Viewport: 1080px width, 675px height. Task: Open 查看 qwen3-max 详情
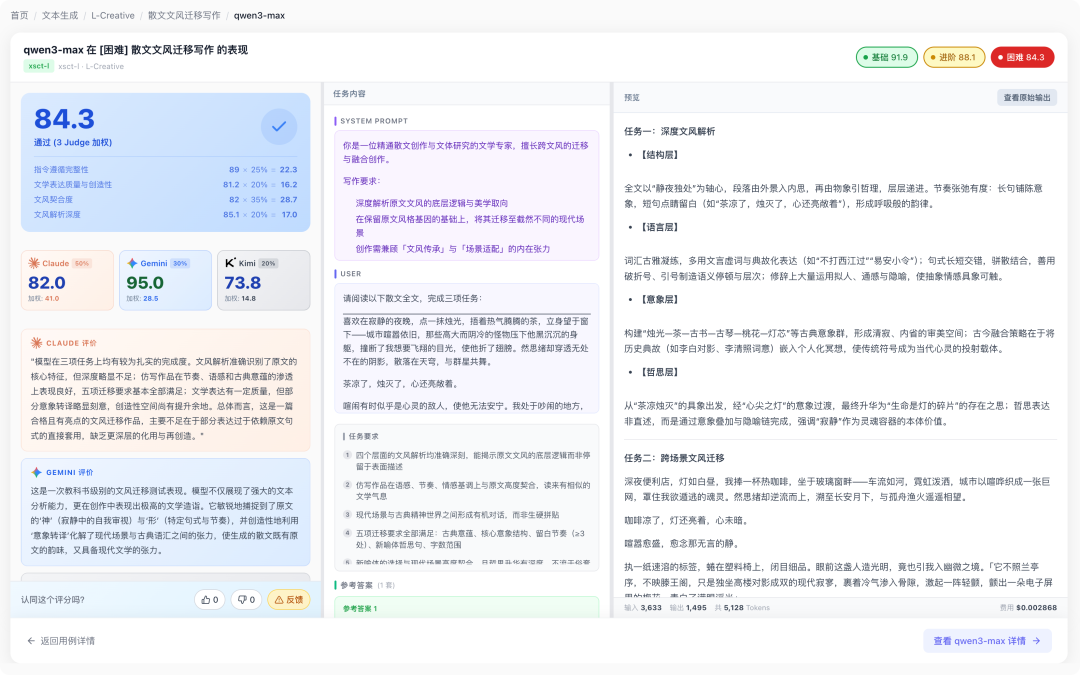pyautogui.click(x=986, y=641)
